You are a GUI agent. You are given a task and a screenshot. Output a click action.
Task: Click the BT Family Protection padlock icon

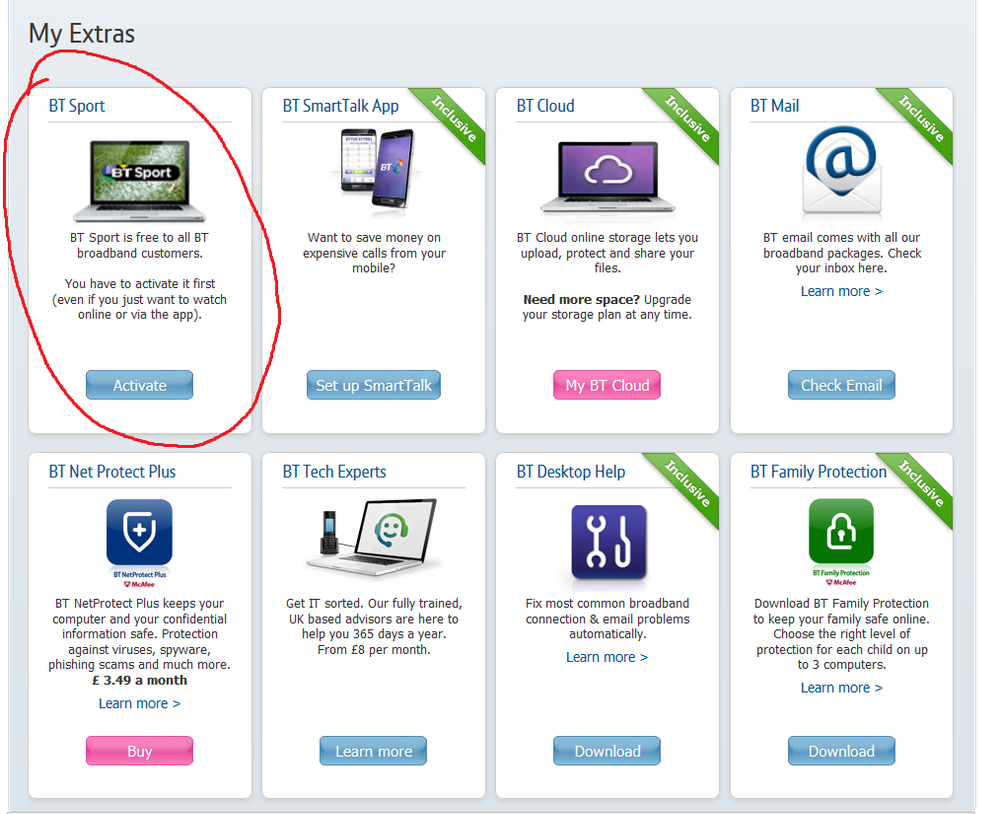tap(841, 531)
